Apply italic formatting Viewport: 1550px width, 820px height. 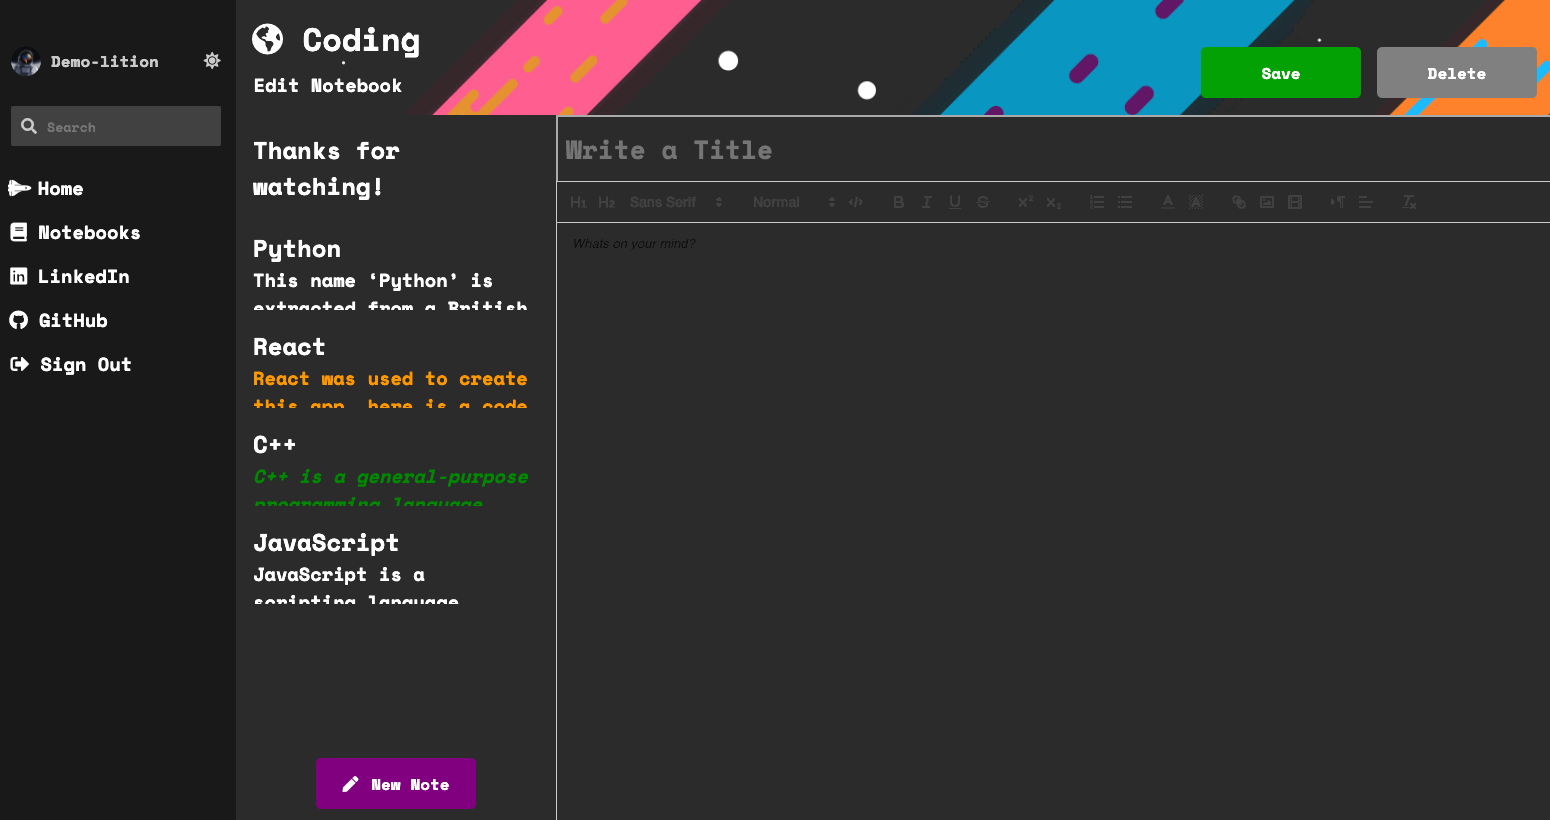[926, 202]
